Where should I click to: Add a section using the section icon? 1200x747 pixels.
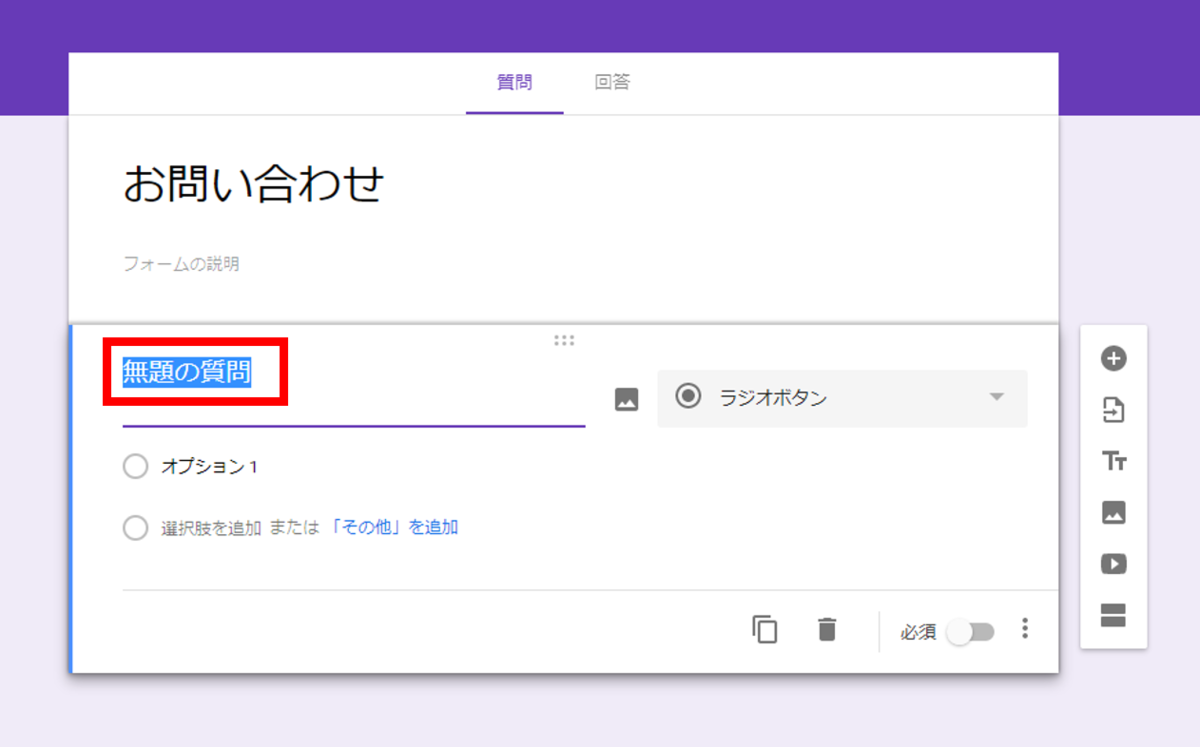tap(1113, 615)
